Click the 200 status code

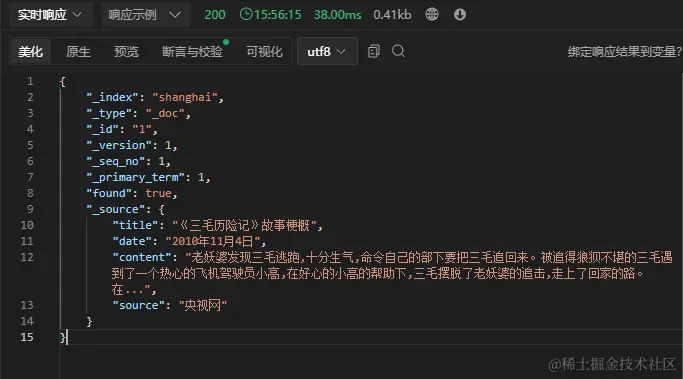pyautogui.click(x=215, y=15)
